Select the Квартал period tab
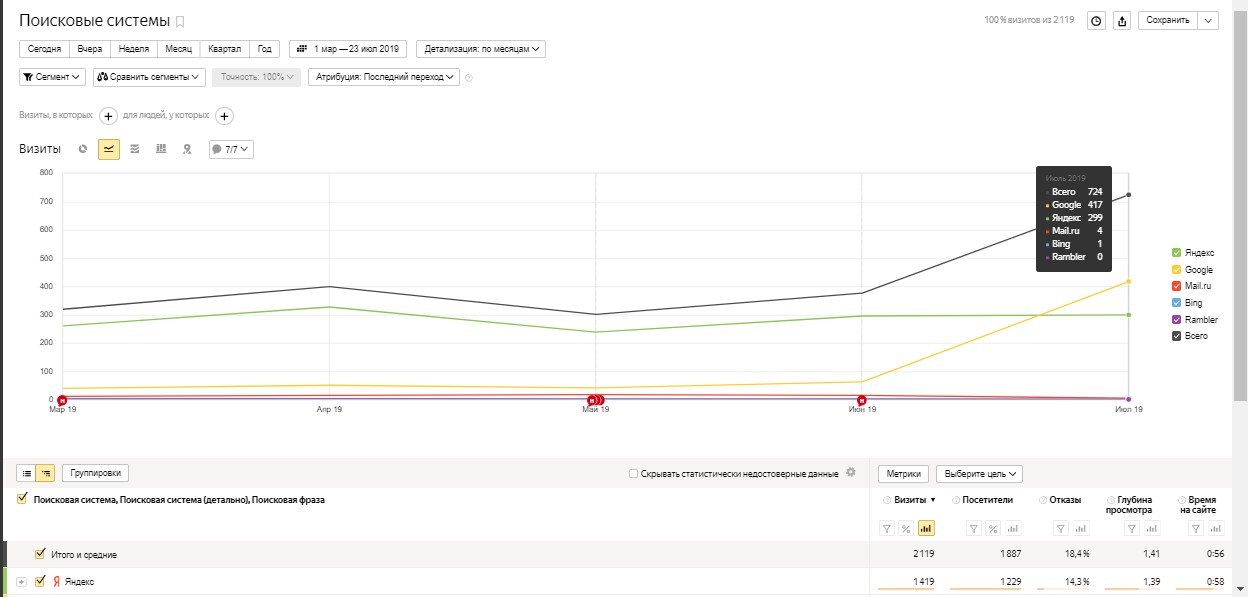This screenshot has height=597, width=1248. pos(225,48)
